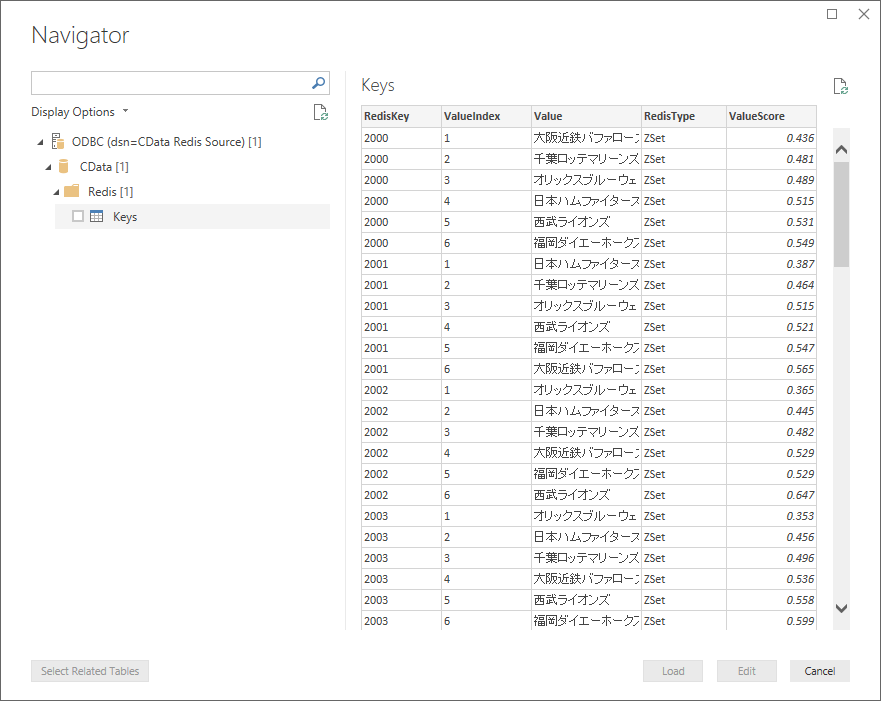Click the cell with score 0.536

771,579
